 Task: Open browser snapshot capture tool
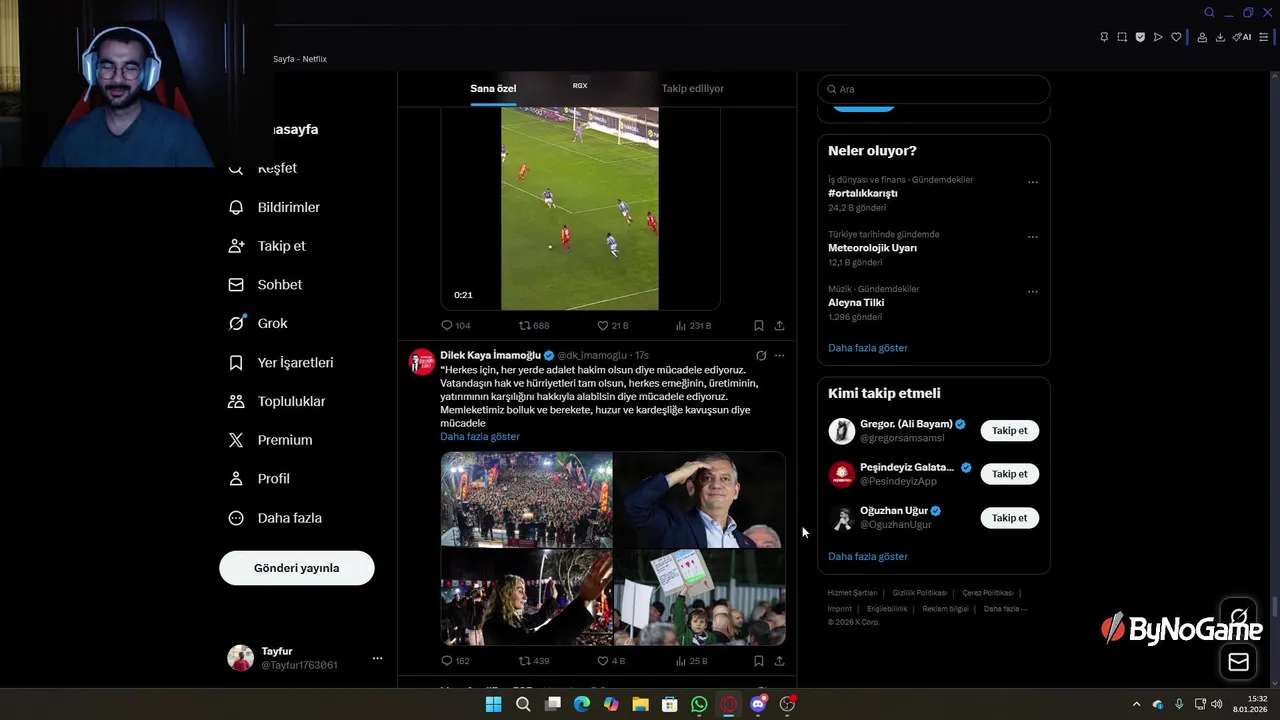pyautogui.click(x=1122, y=37)
